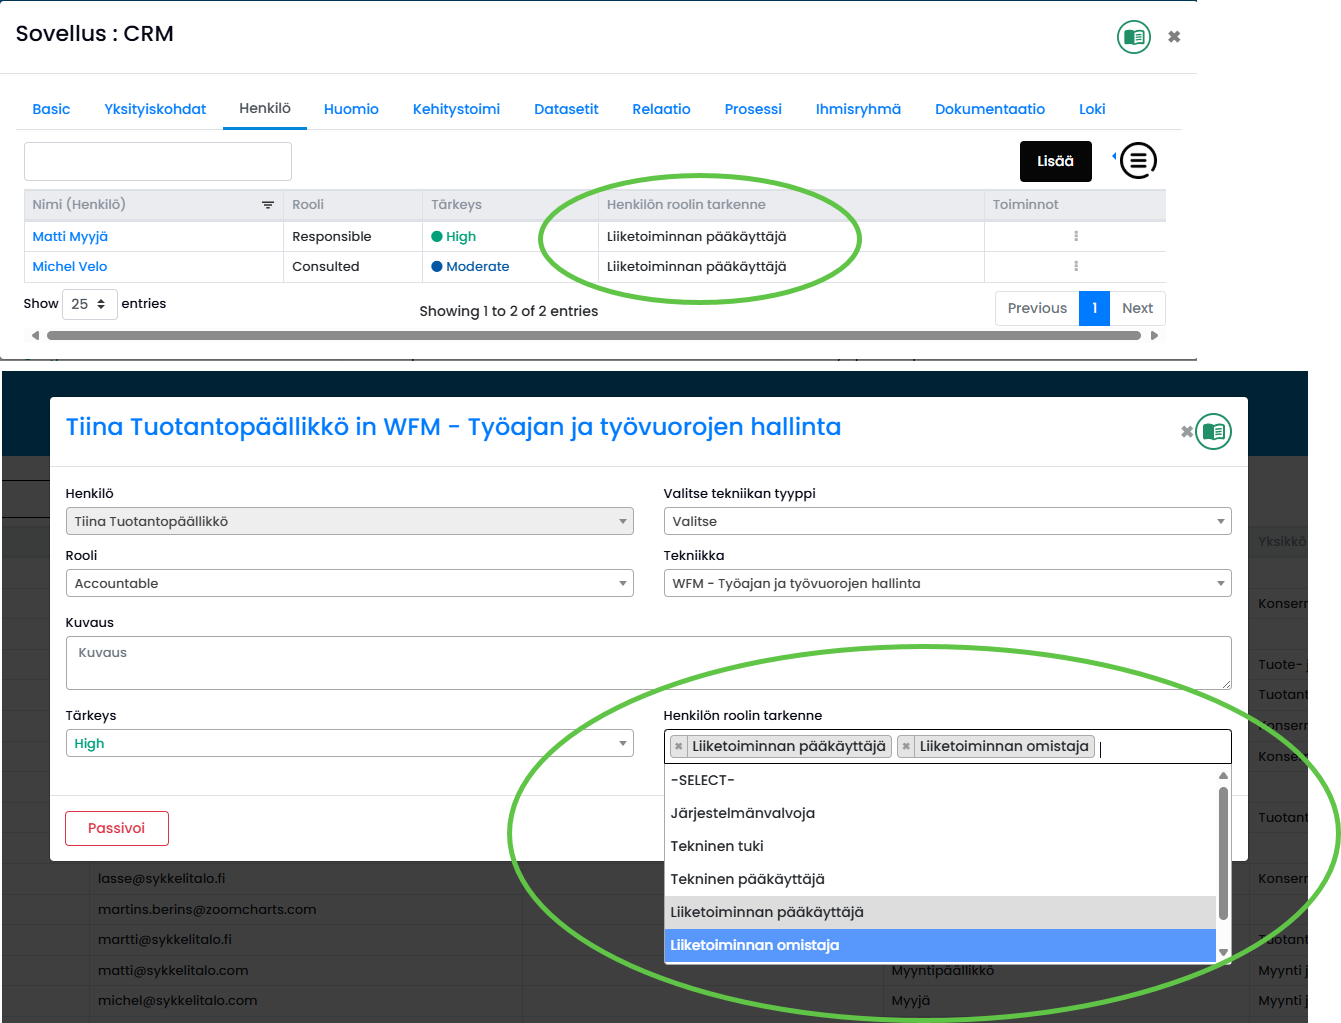Select page 1 in pagination
The height and width of the screenshot is (1023, 1341).
click(1095, 308)
